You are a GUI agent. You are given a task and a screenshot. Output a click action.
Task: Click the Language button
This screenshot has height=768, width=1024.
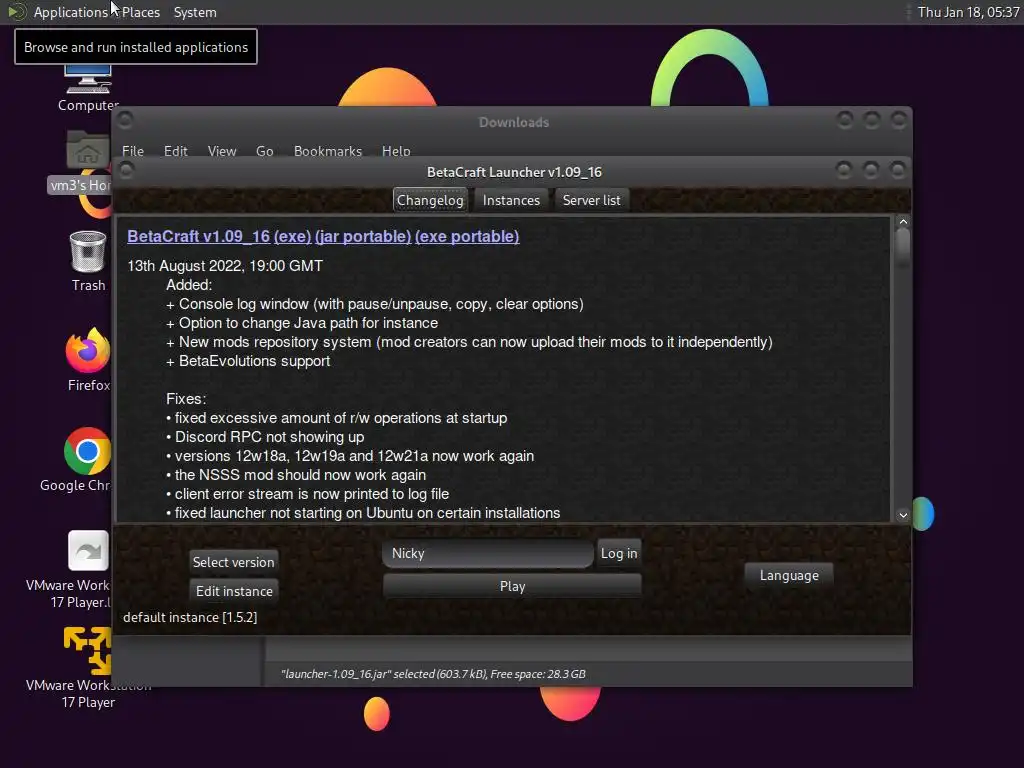[789, 575]
